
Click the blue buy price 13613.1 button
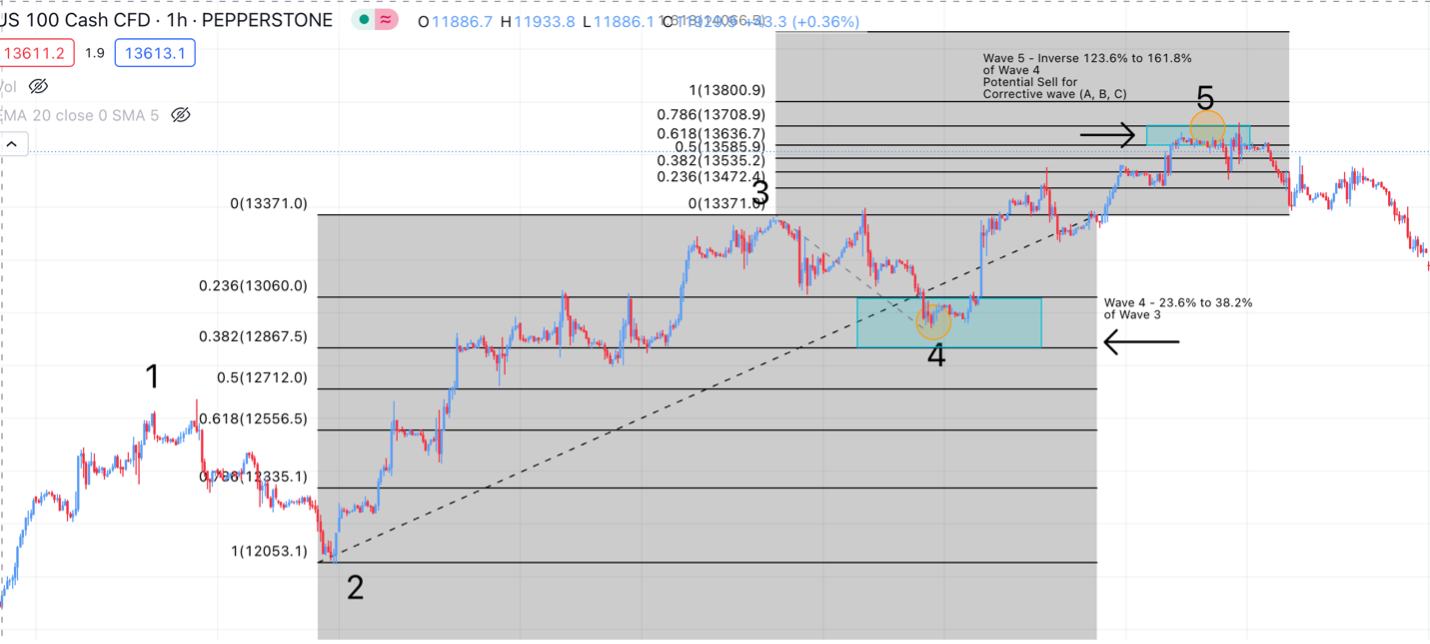[x=154, y=53]
